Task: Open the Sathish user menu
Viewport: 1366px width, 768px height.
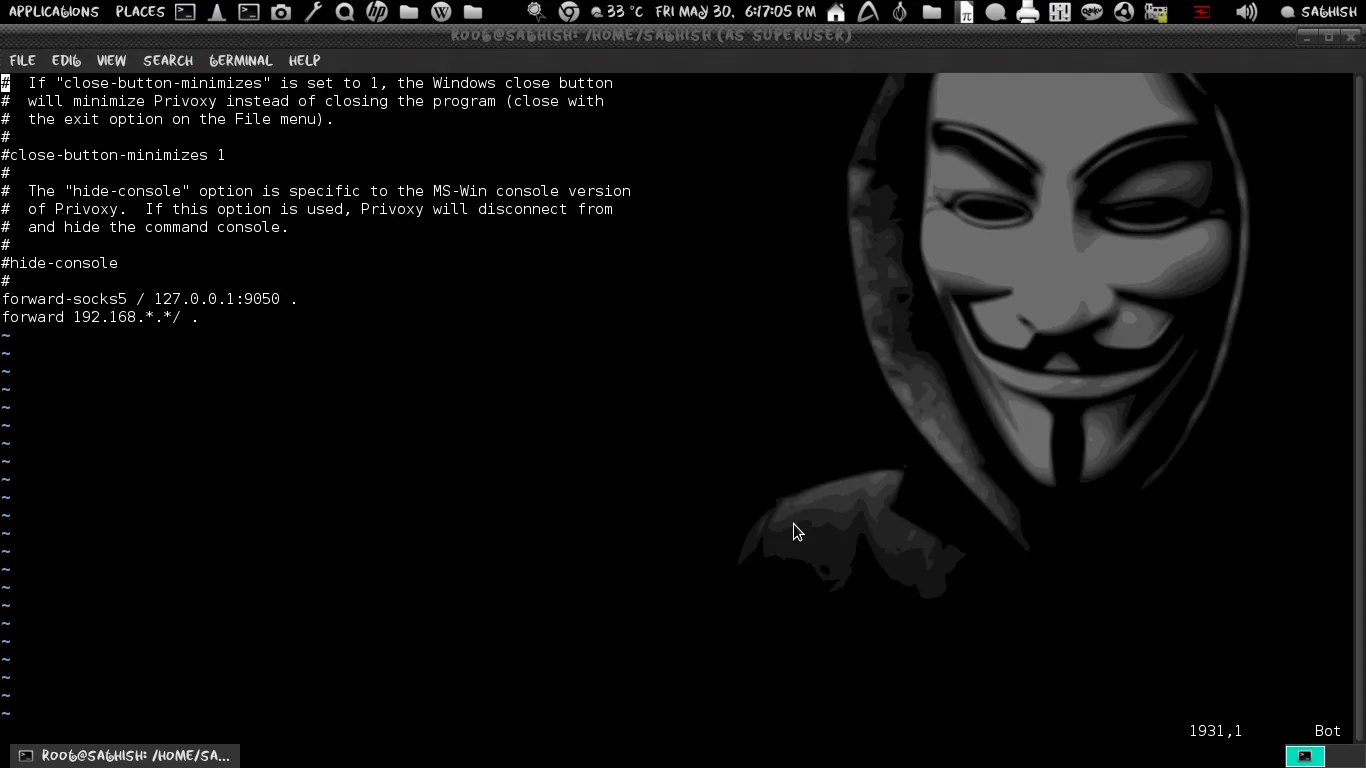Action: pyautogui.click(x=1319, y=12)
